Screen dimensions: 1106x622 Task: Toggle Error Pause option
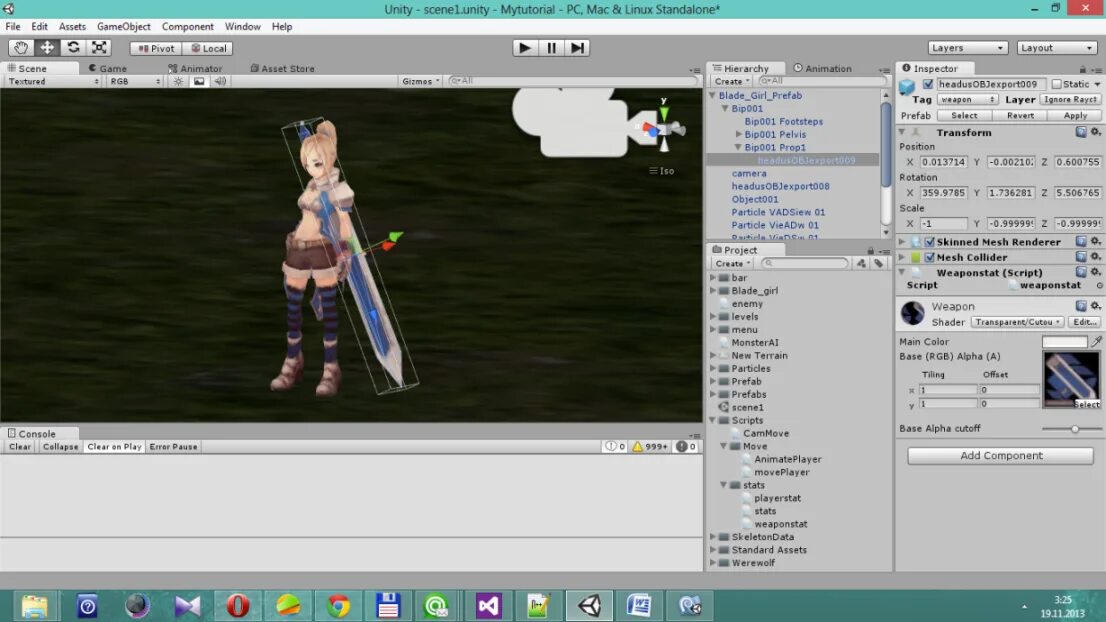coord(174,446)
